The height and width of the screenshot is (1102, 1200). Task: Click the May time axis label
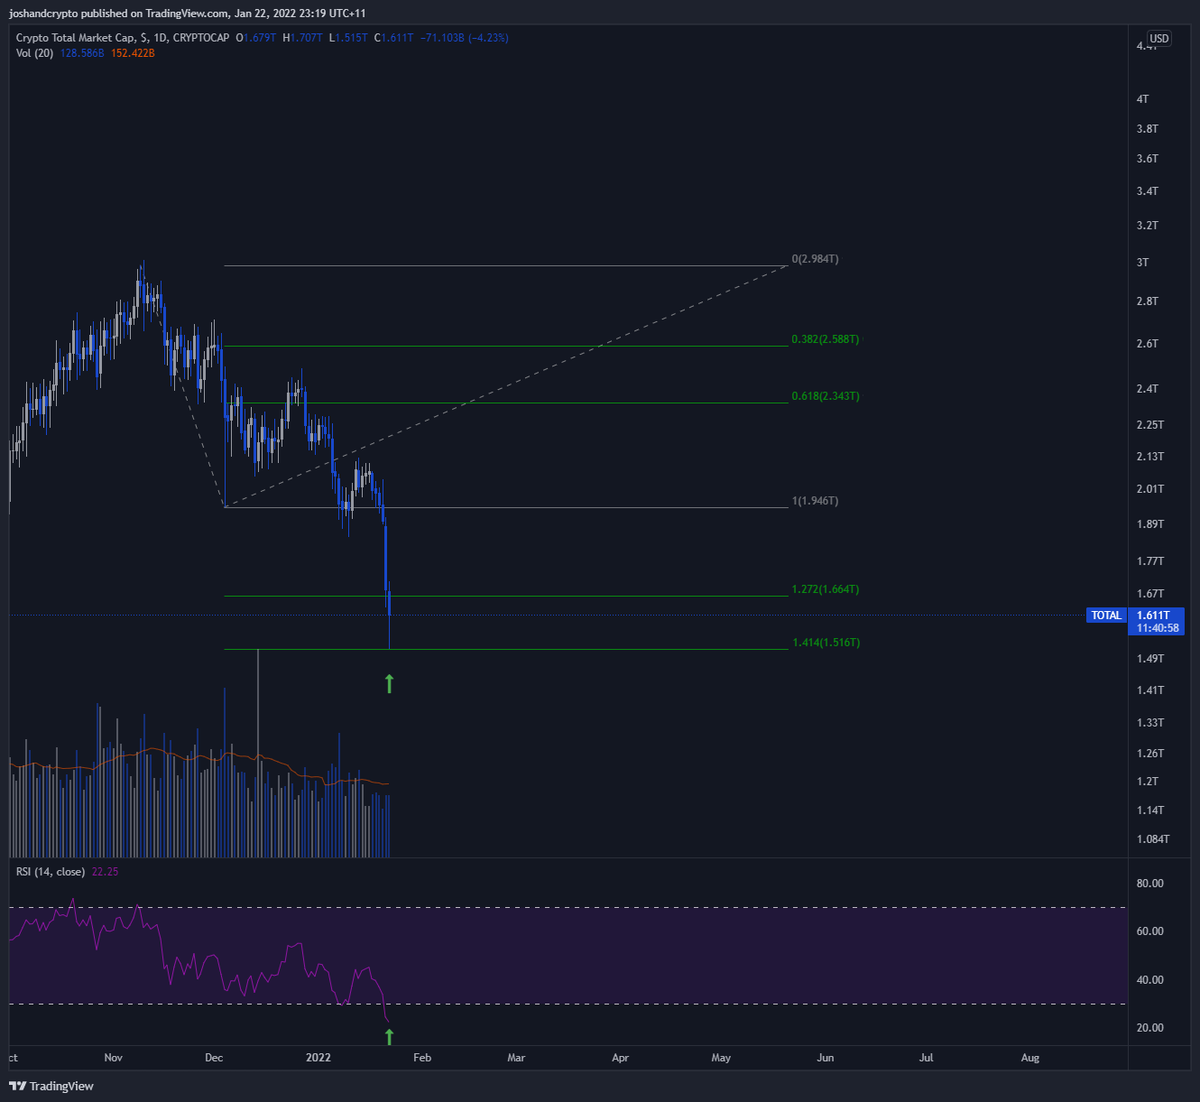(721, 1058)
